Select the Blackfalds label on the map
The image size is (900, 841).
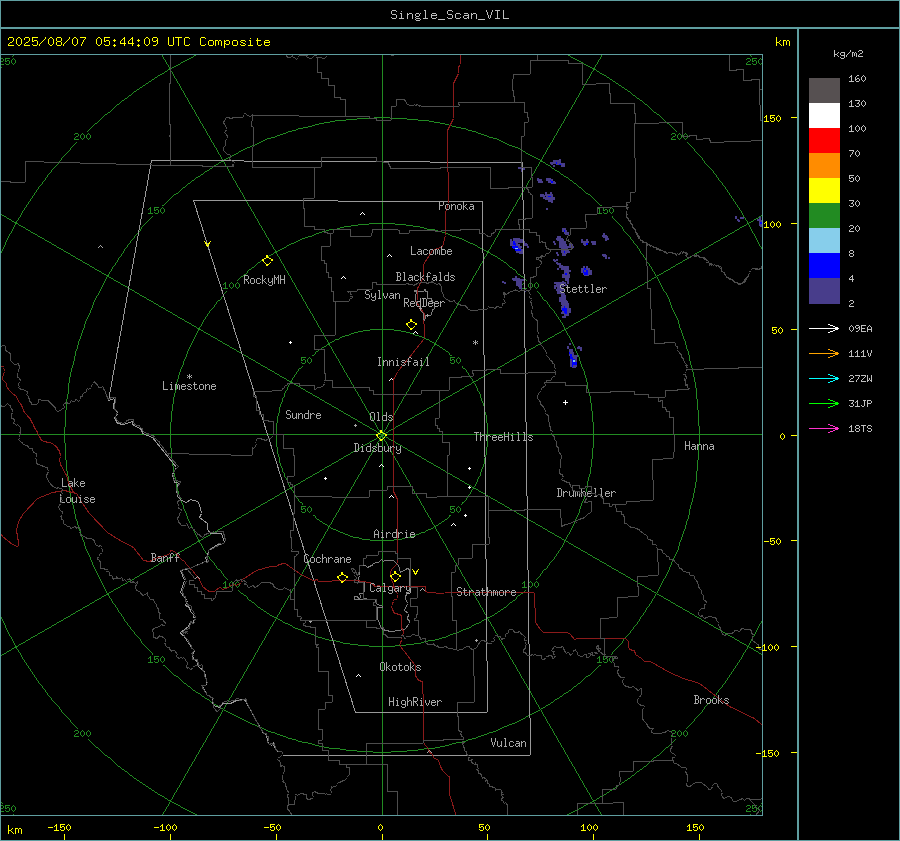pyautogui.click(x=425, y=277)
